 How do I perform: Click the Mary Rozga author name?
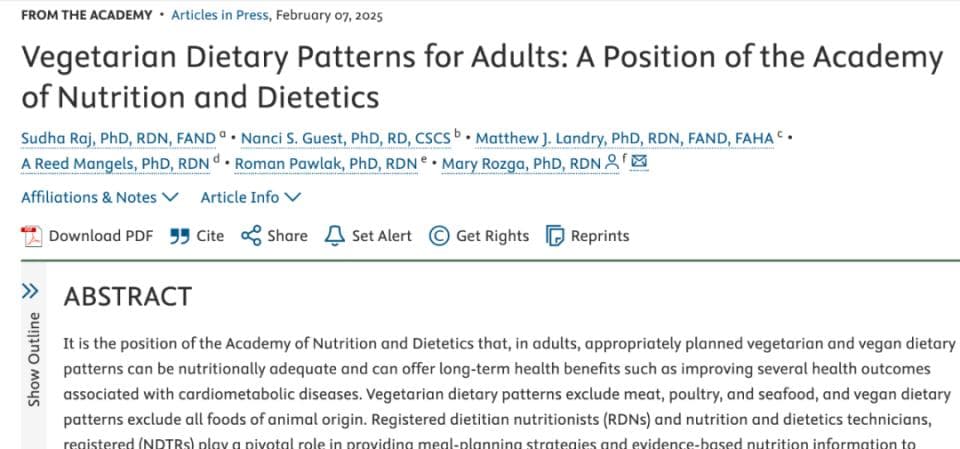(521, 164)
